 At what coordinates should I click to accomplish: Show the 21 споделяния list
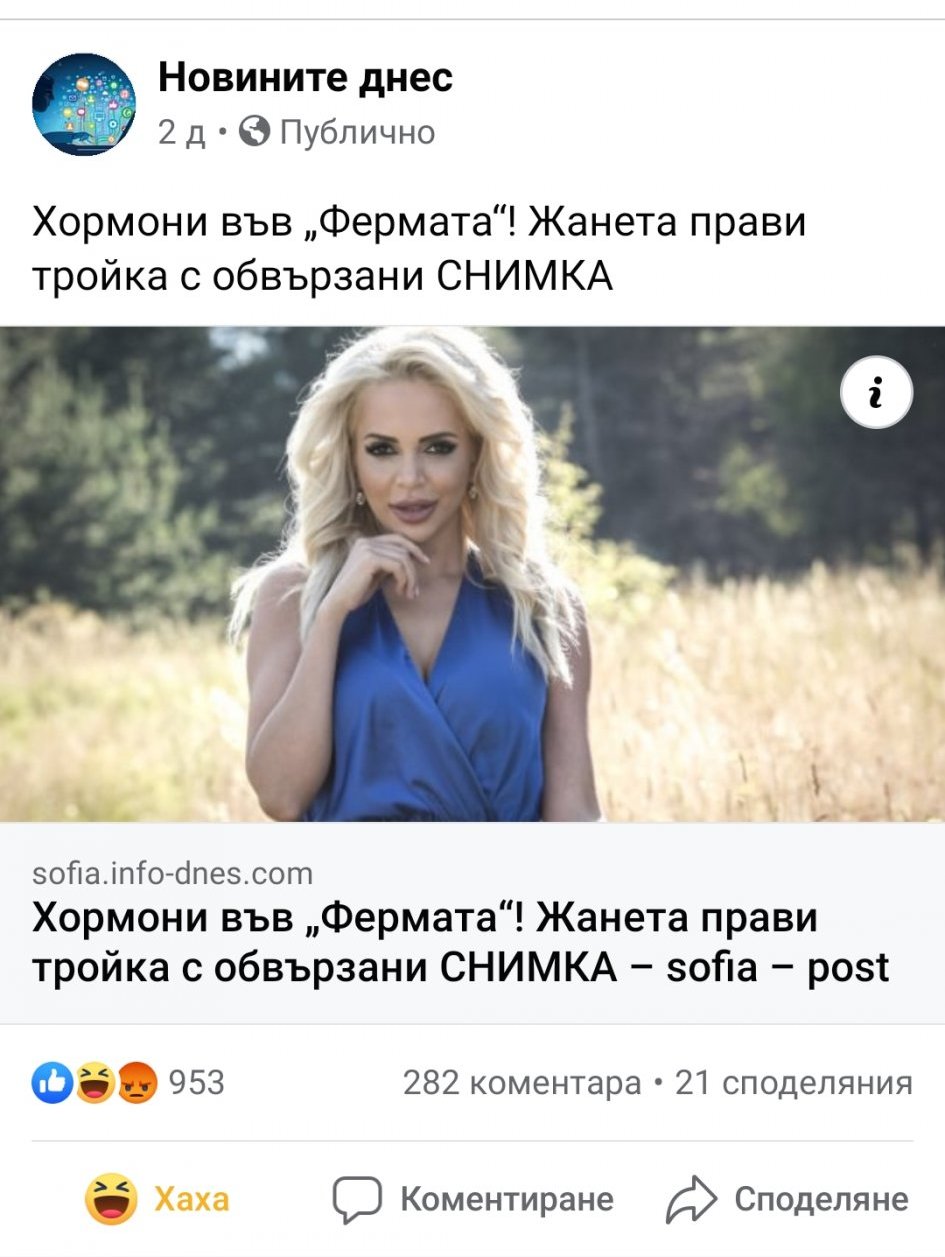(794, 1083)
